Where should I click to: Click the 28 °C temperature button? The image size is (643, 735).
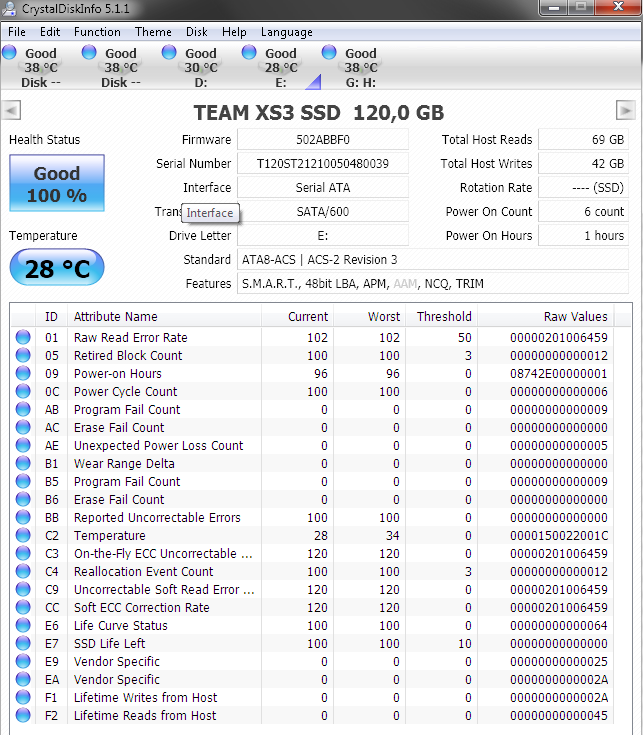pos(57,267)
